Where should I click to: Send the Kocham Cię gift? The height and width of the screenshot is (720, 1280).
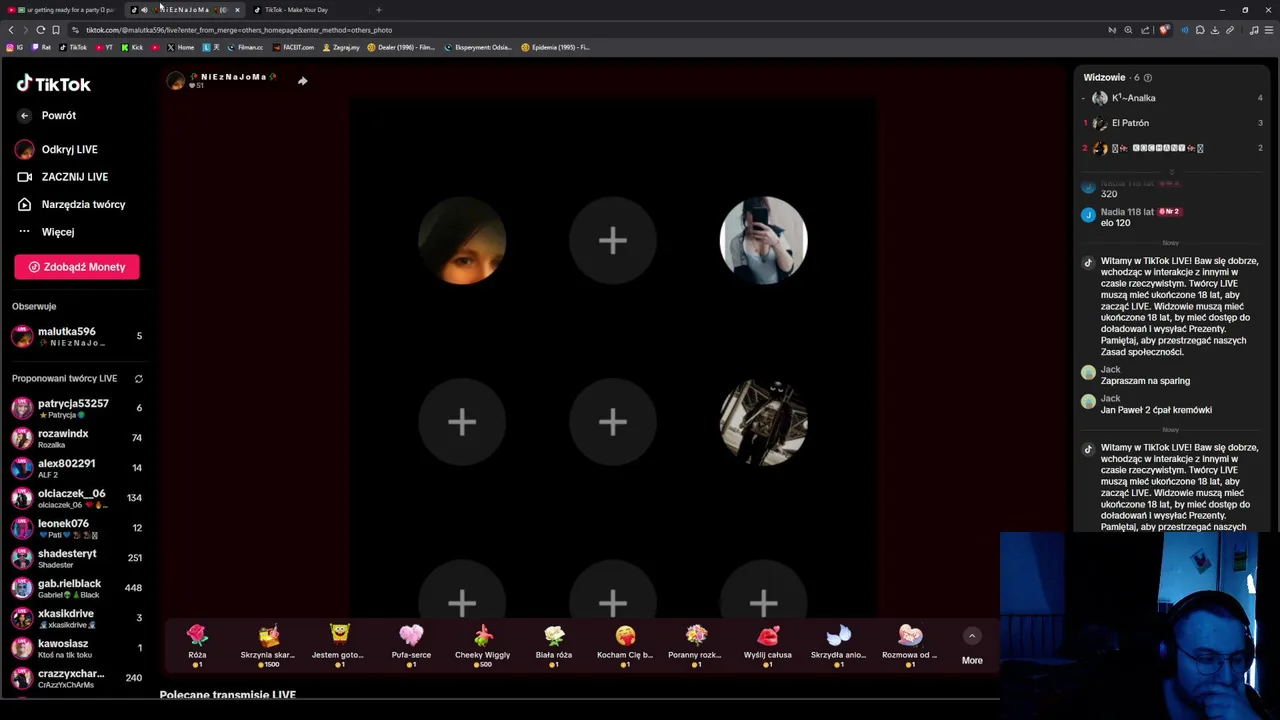(625, 645)
